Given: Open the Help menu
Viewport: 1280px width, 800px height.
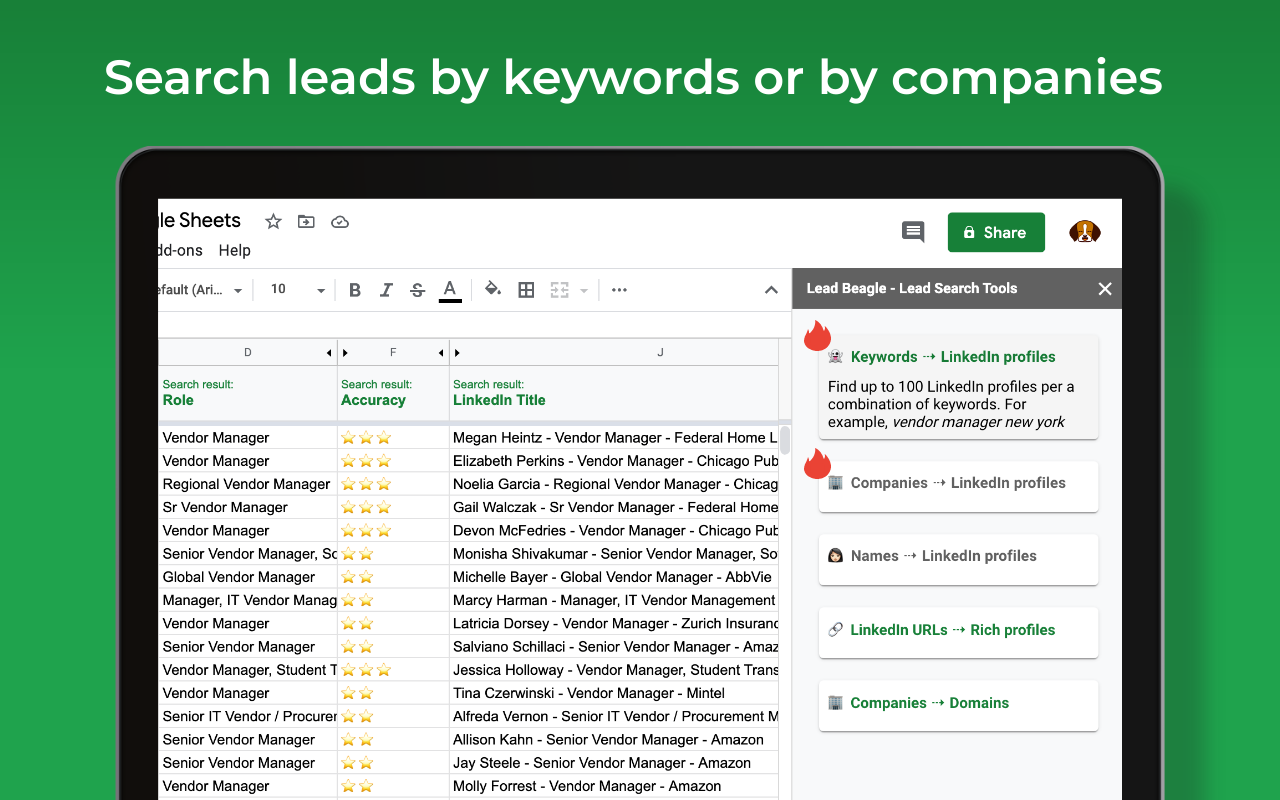Looking at the screenshot, I should [234, 251].
